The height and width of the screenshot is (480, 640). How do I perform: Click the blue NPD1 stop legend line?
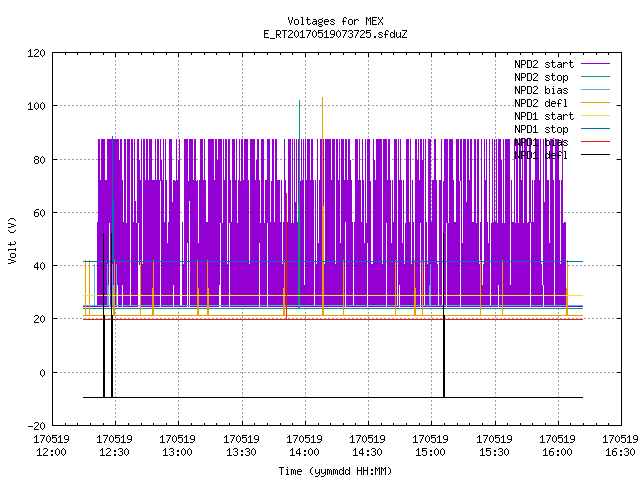[x=596, y=129]
